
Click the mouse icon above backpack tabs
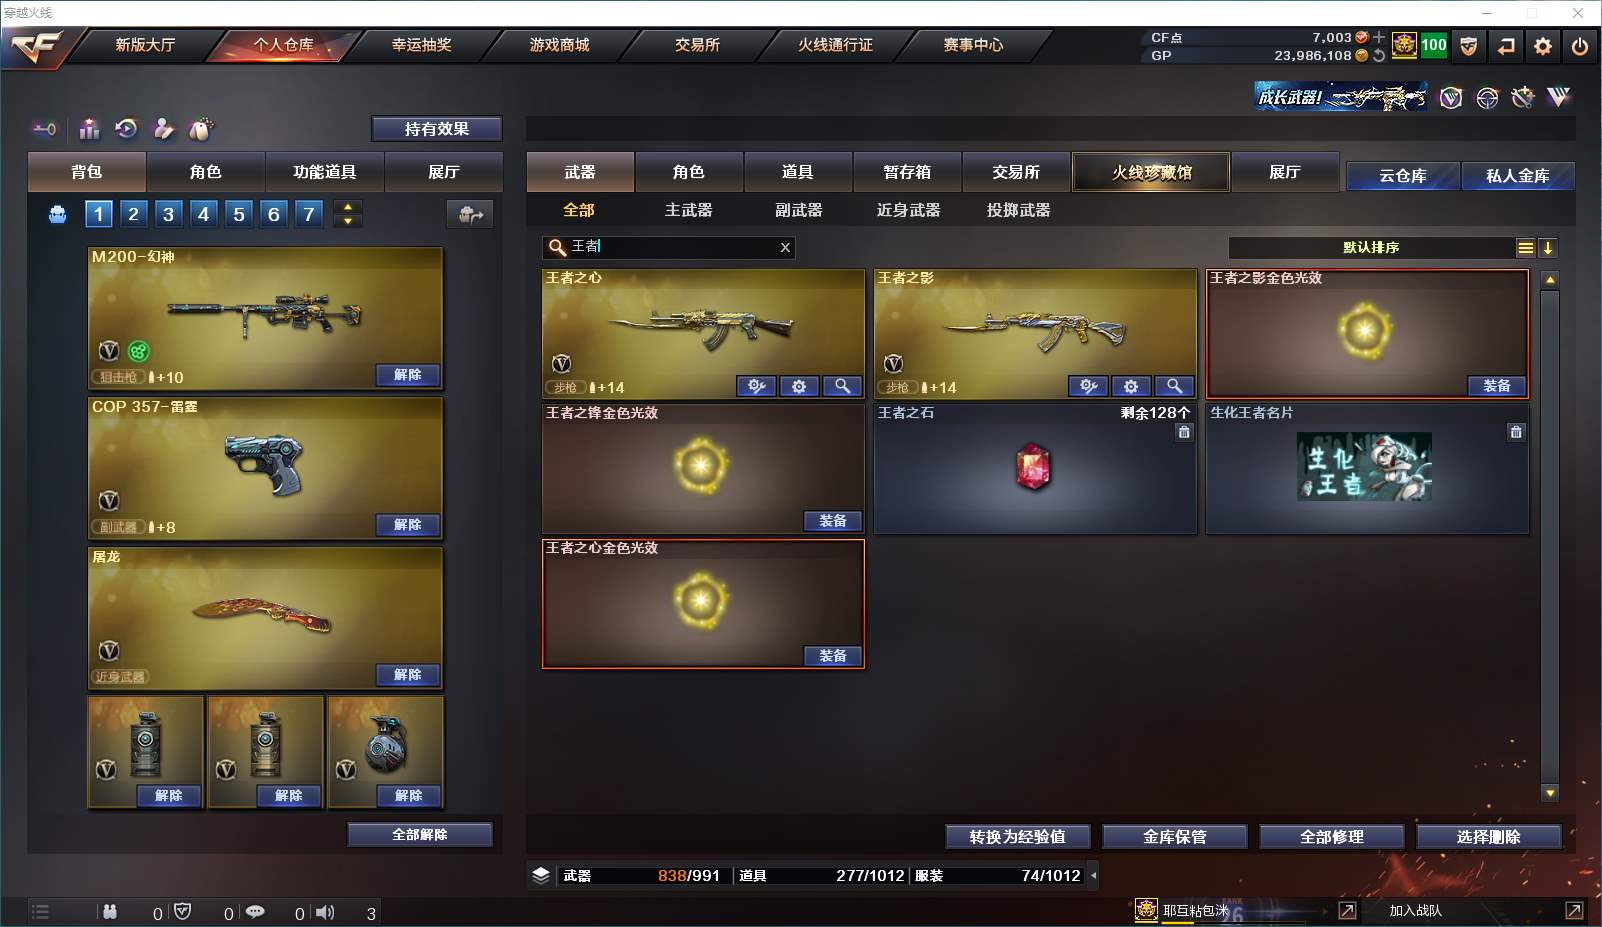point(201,129)
